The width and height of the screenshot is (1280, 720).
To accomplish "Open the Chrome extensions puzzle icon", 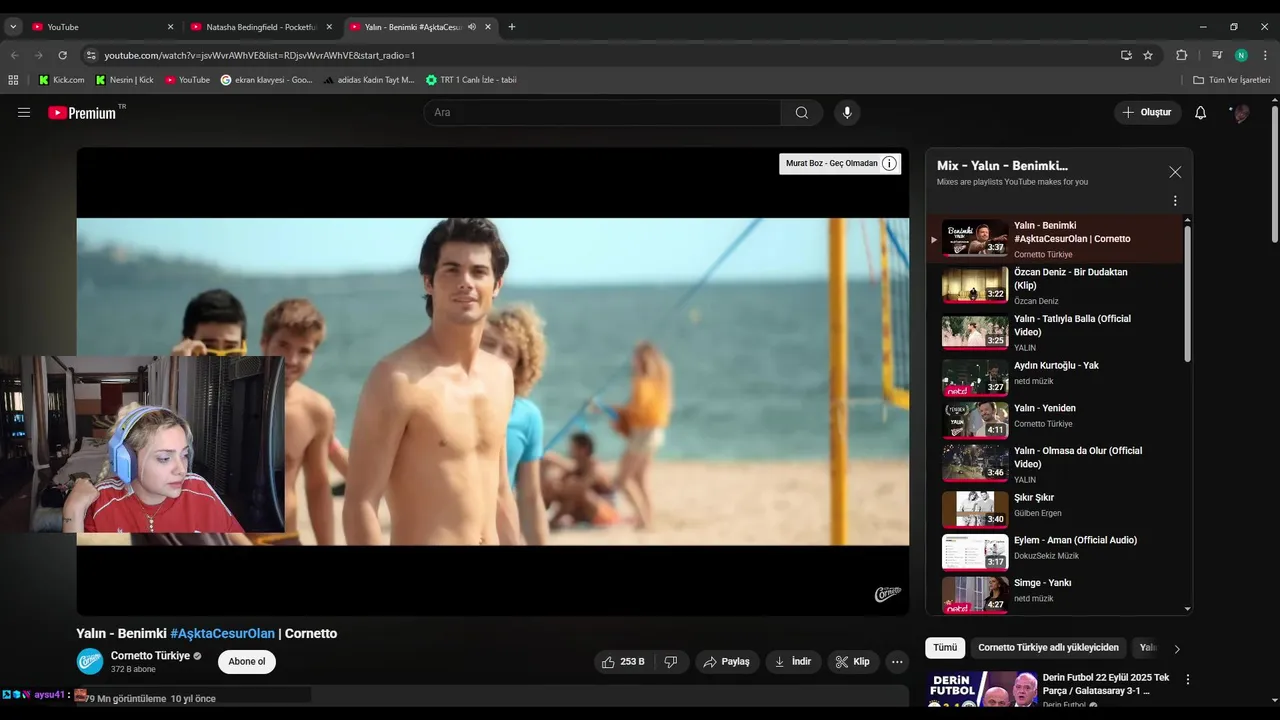I will click(1181, 55).
